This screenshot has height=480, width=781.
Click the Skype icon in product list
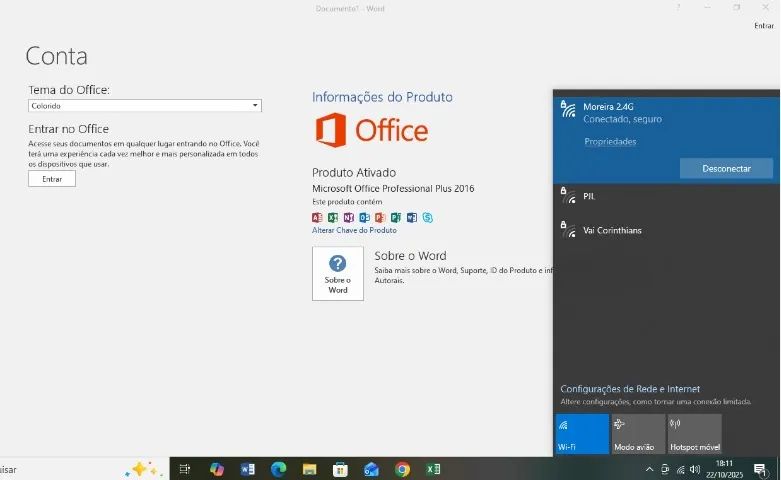tap(428, 218)
